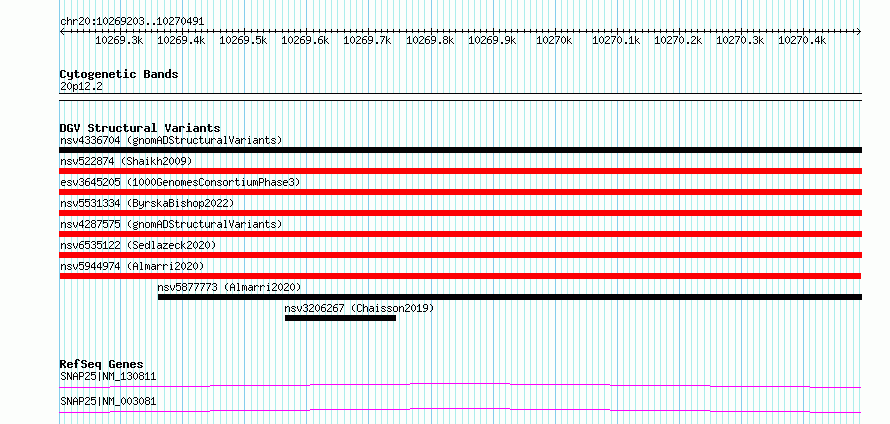
Task: Click the black bar under nsv4336704
Action: [x=460, y=150]
